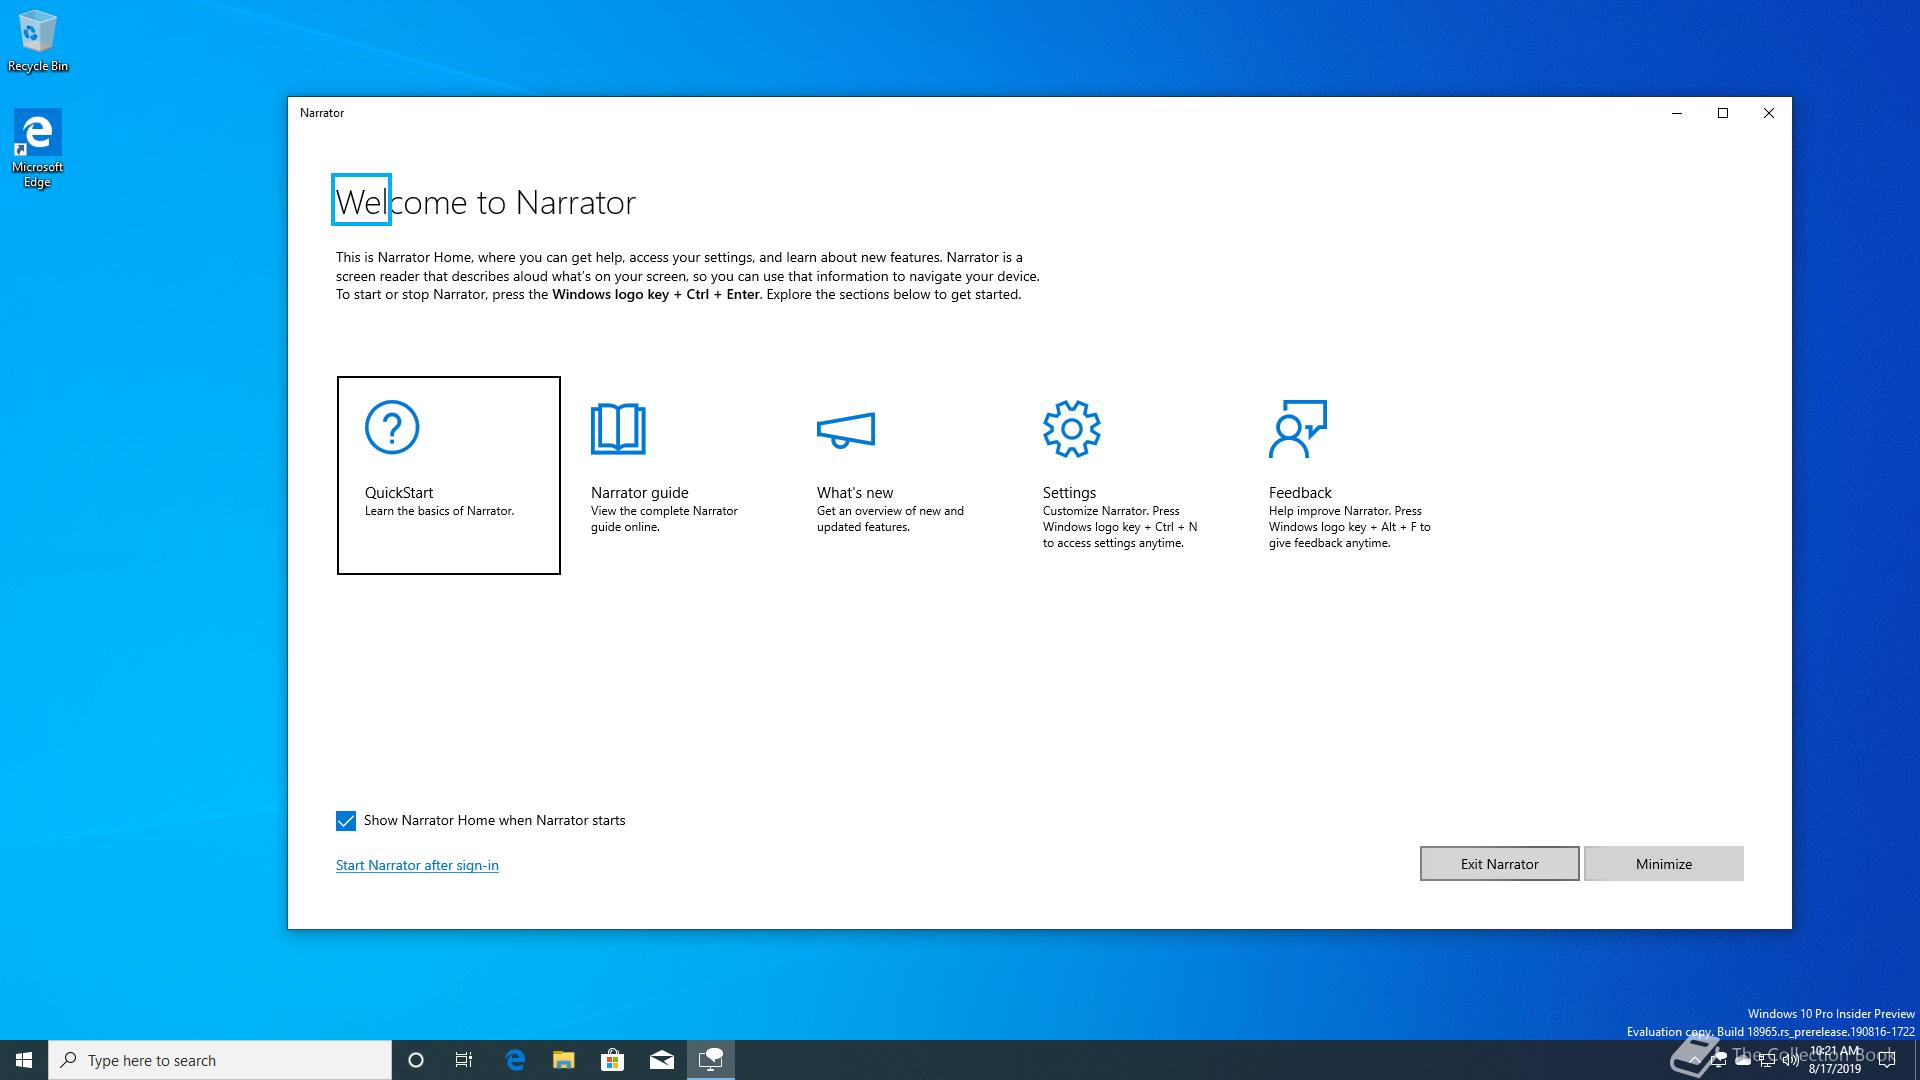Launch Cortana from the taskbar circle
The width and height of the screenshot is (1920, 1080).
[x=416, y=1060]
